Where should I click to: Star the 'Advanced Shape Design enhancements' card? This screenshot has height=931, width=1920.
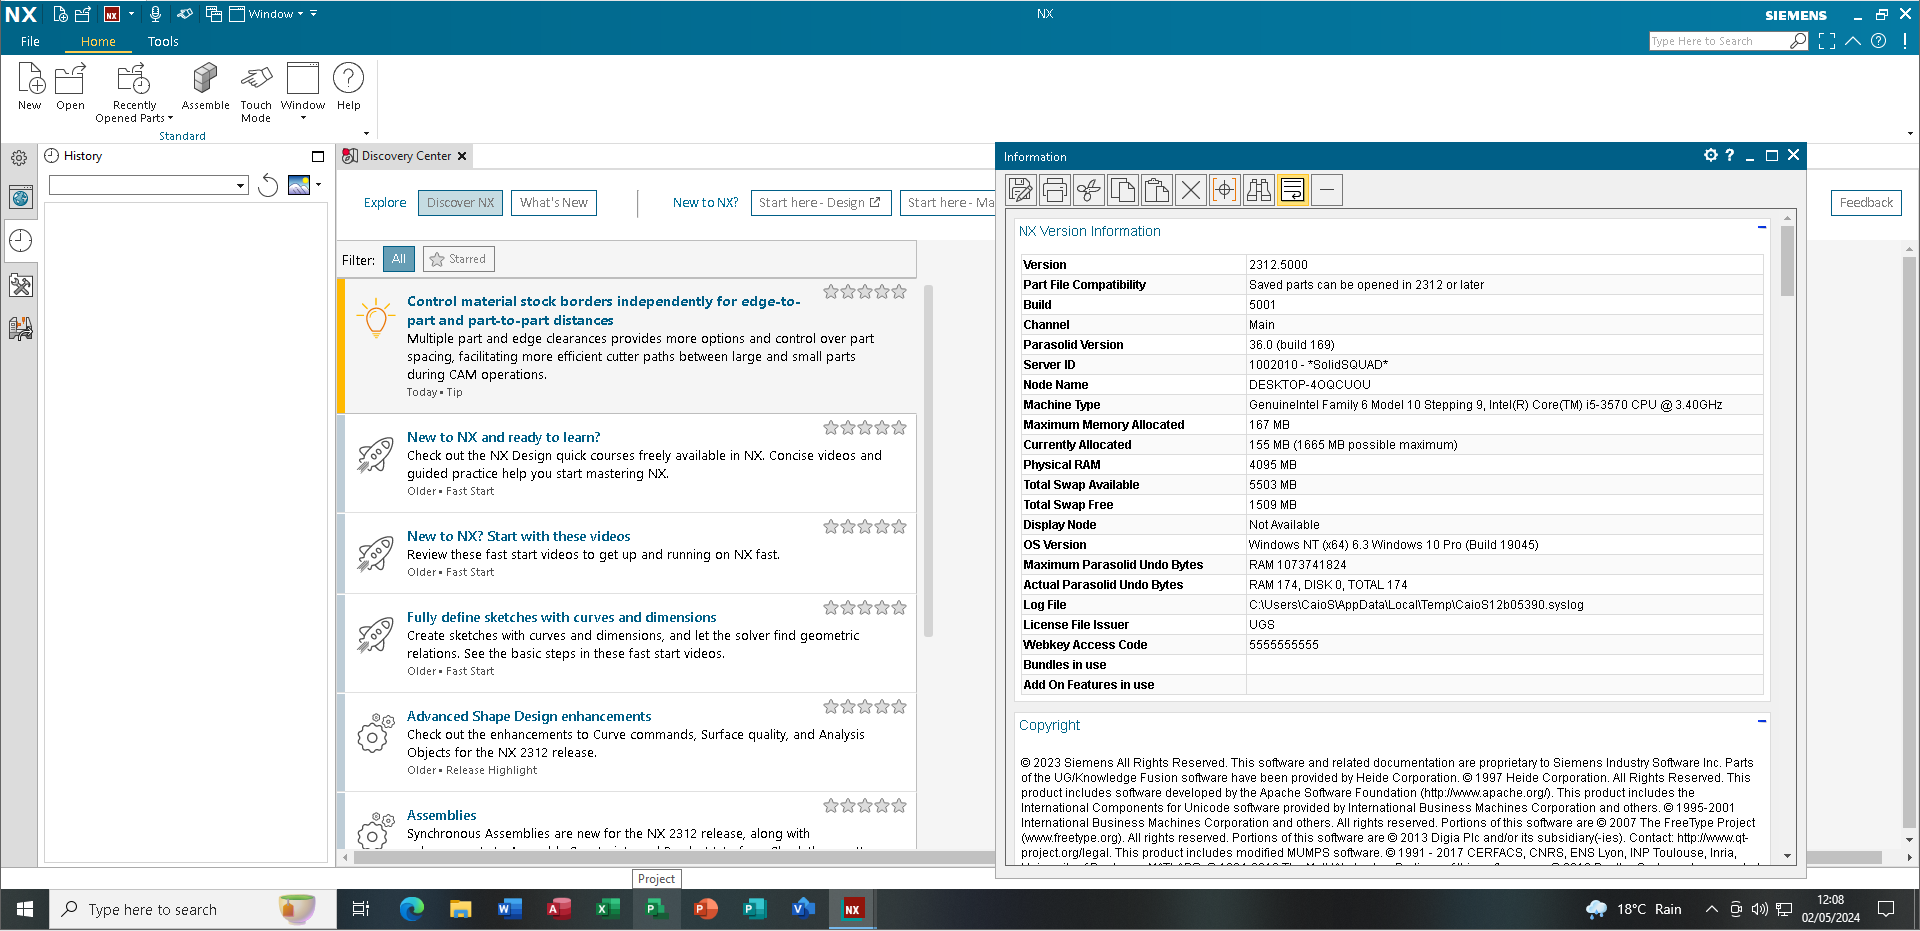click(865, 707)
